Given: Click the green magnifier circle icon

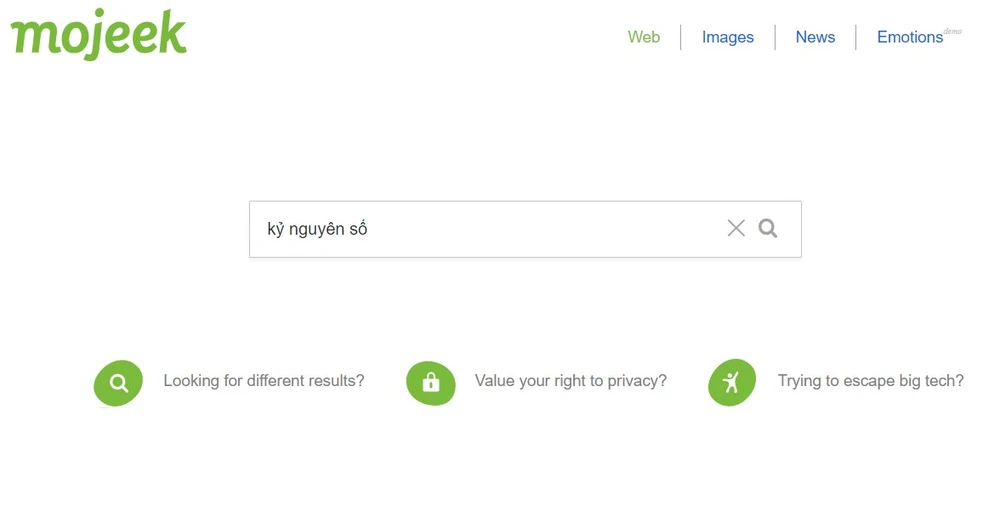Looking at the screenshot, I should [119, 383].
